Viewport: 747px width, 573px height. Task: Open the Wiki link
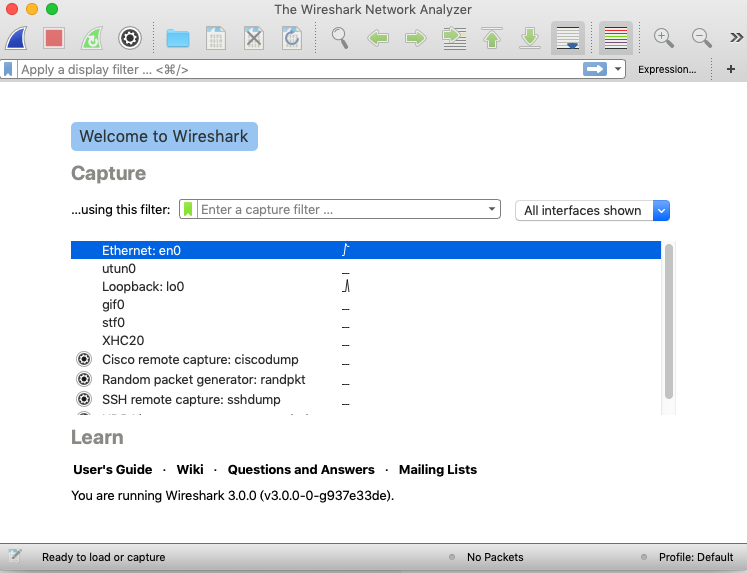click(190, 470)
